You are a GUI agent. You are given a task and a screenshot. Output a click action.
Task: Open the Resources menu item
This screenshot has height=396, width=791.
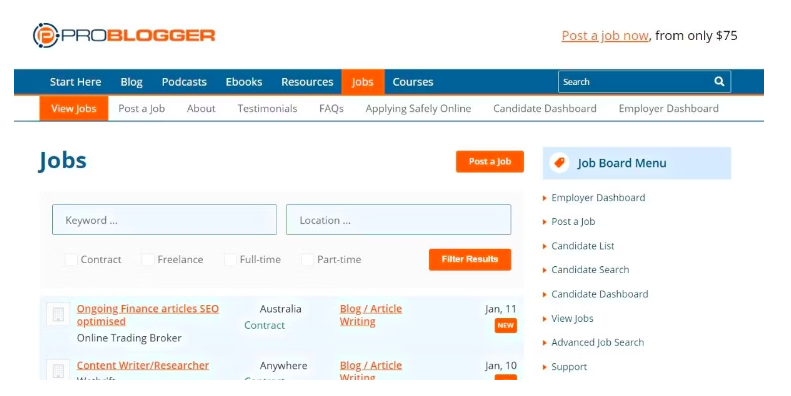point(307,82)
